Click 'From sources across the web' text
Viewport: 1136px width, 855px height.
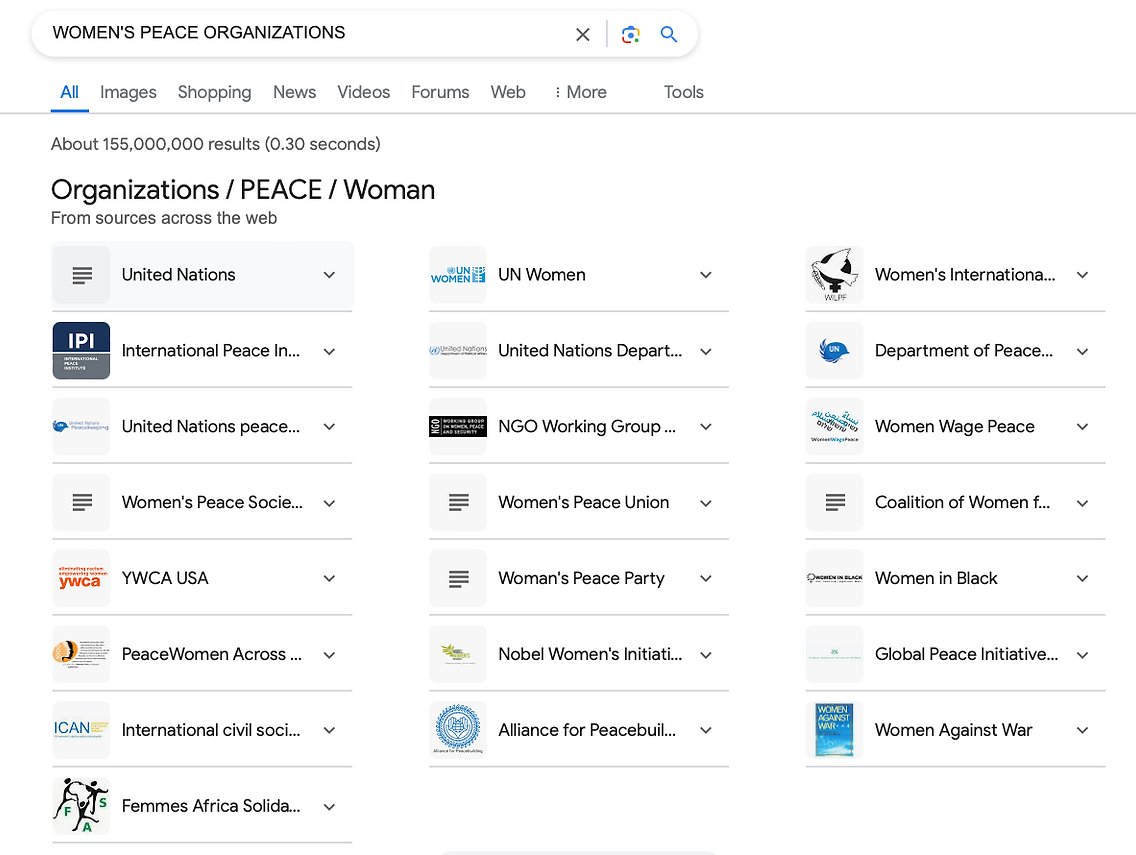coord(164,218)
